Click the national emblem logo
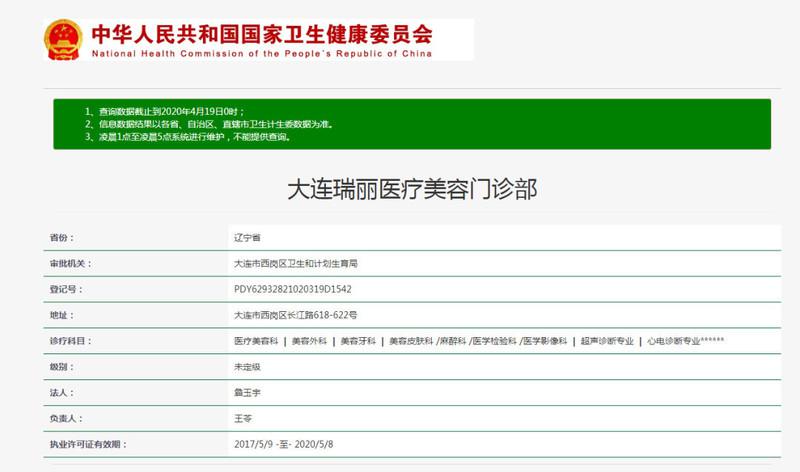800x472 pixels. coord(63,39)
